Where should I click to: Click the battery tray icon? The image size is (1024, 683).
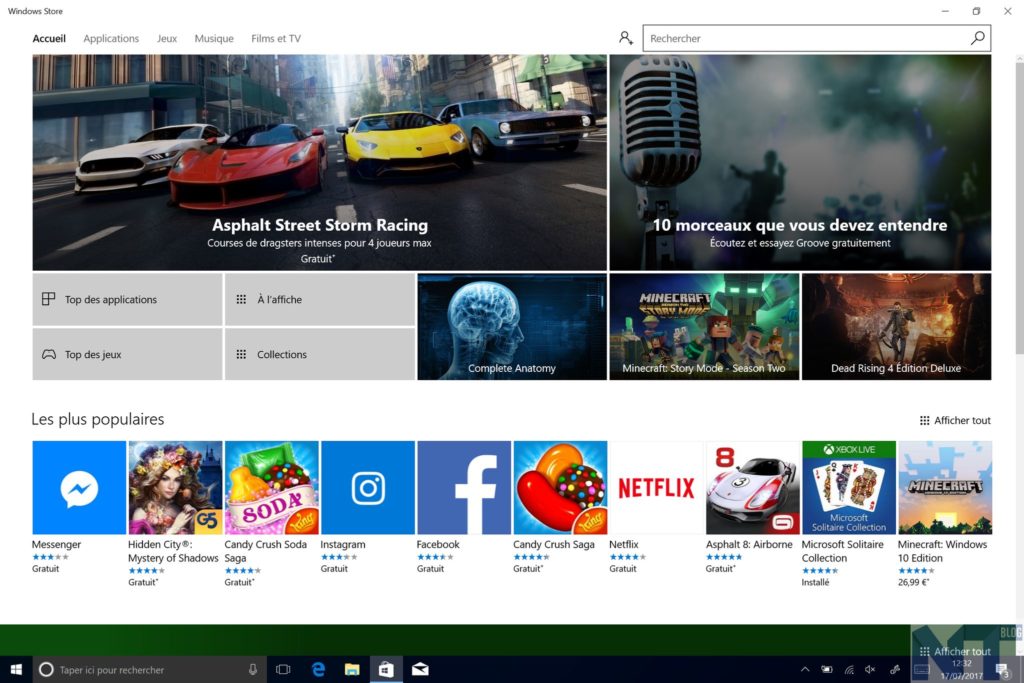[x=827, y=669]
